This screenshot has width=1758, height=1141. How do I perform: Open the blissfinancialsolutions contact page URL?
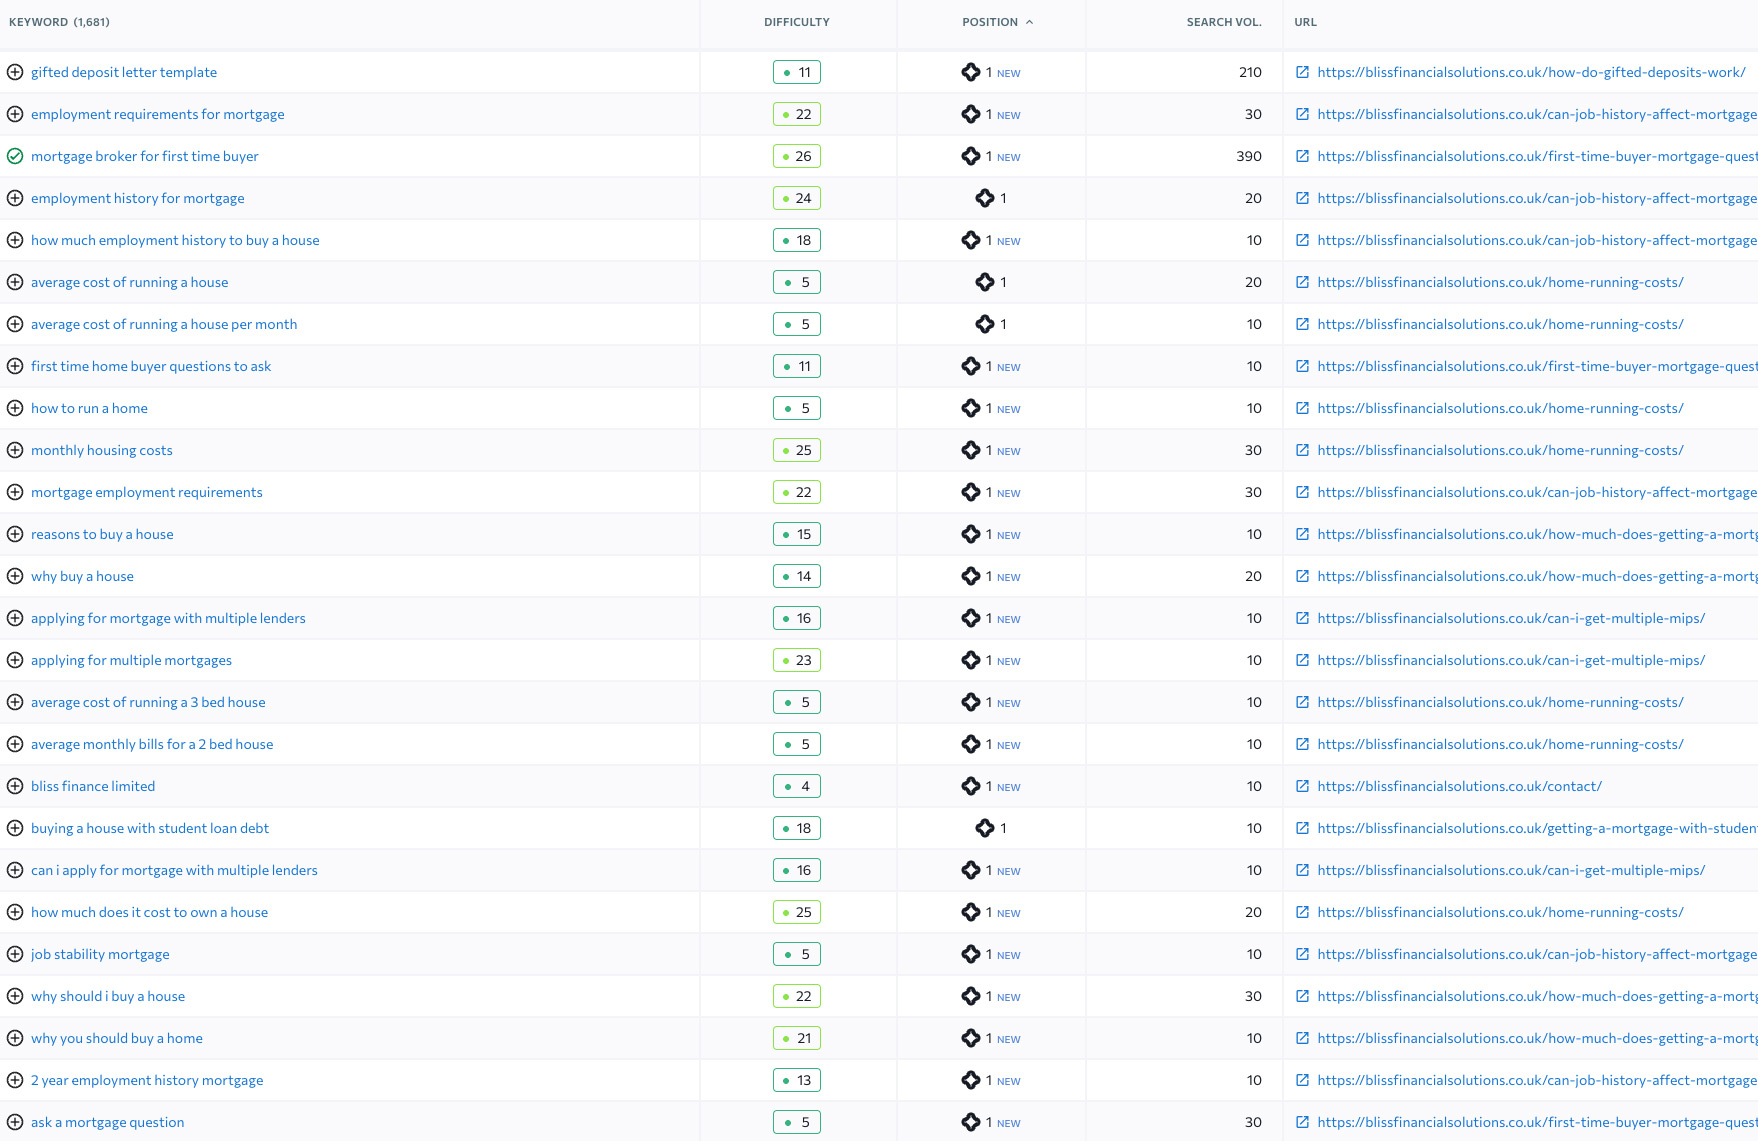pos(1460,786)
